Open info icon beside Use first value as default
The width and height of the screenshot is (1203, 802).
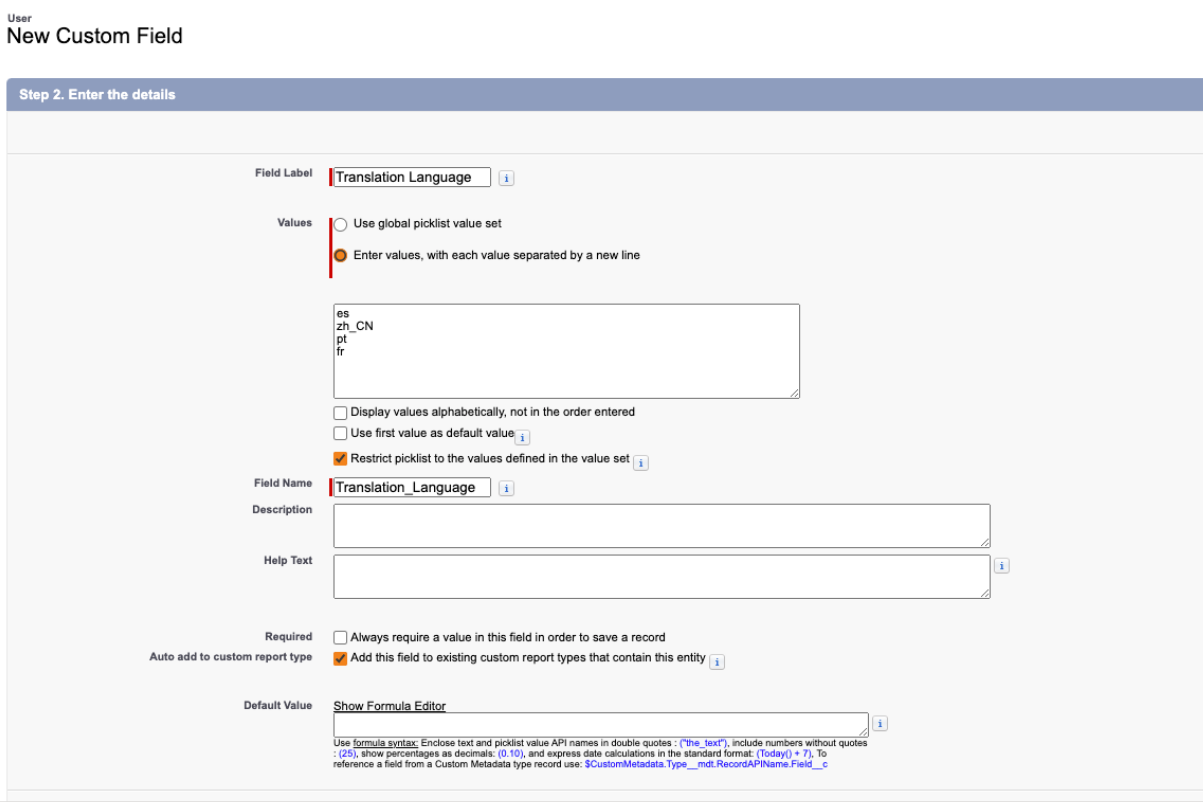522,437
